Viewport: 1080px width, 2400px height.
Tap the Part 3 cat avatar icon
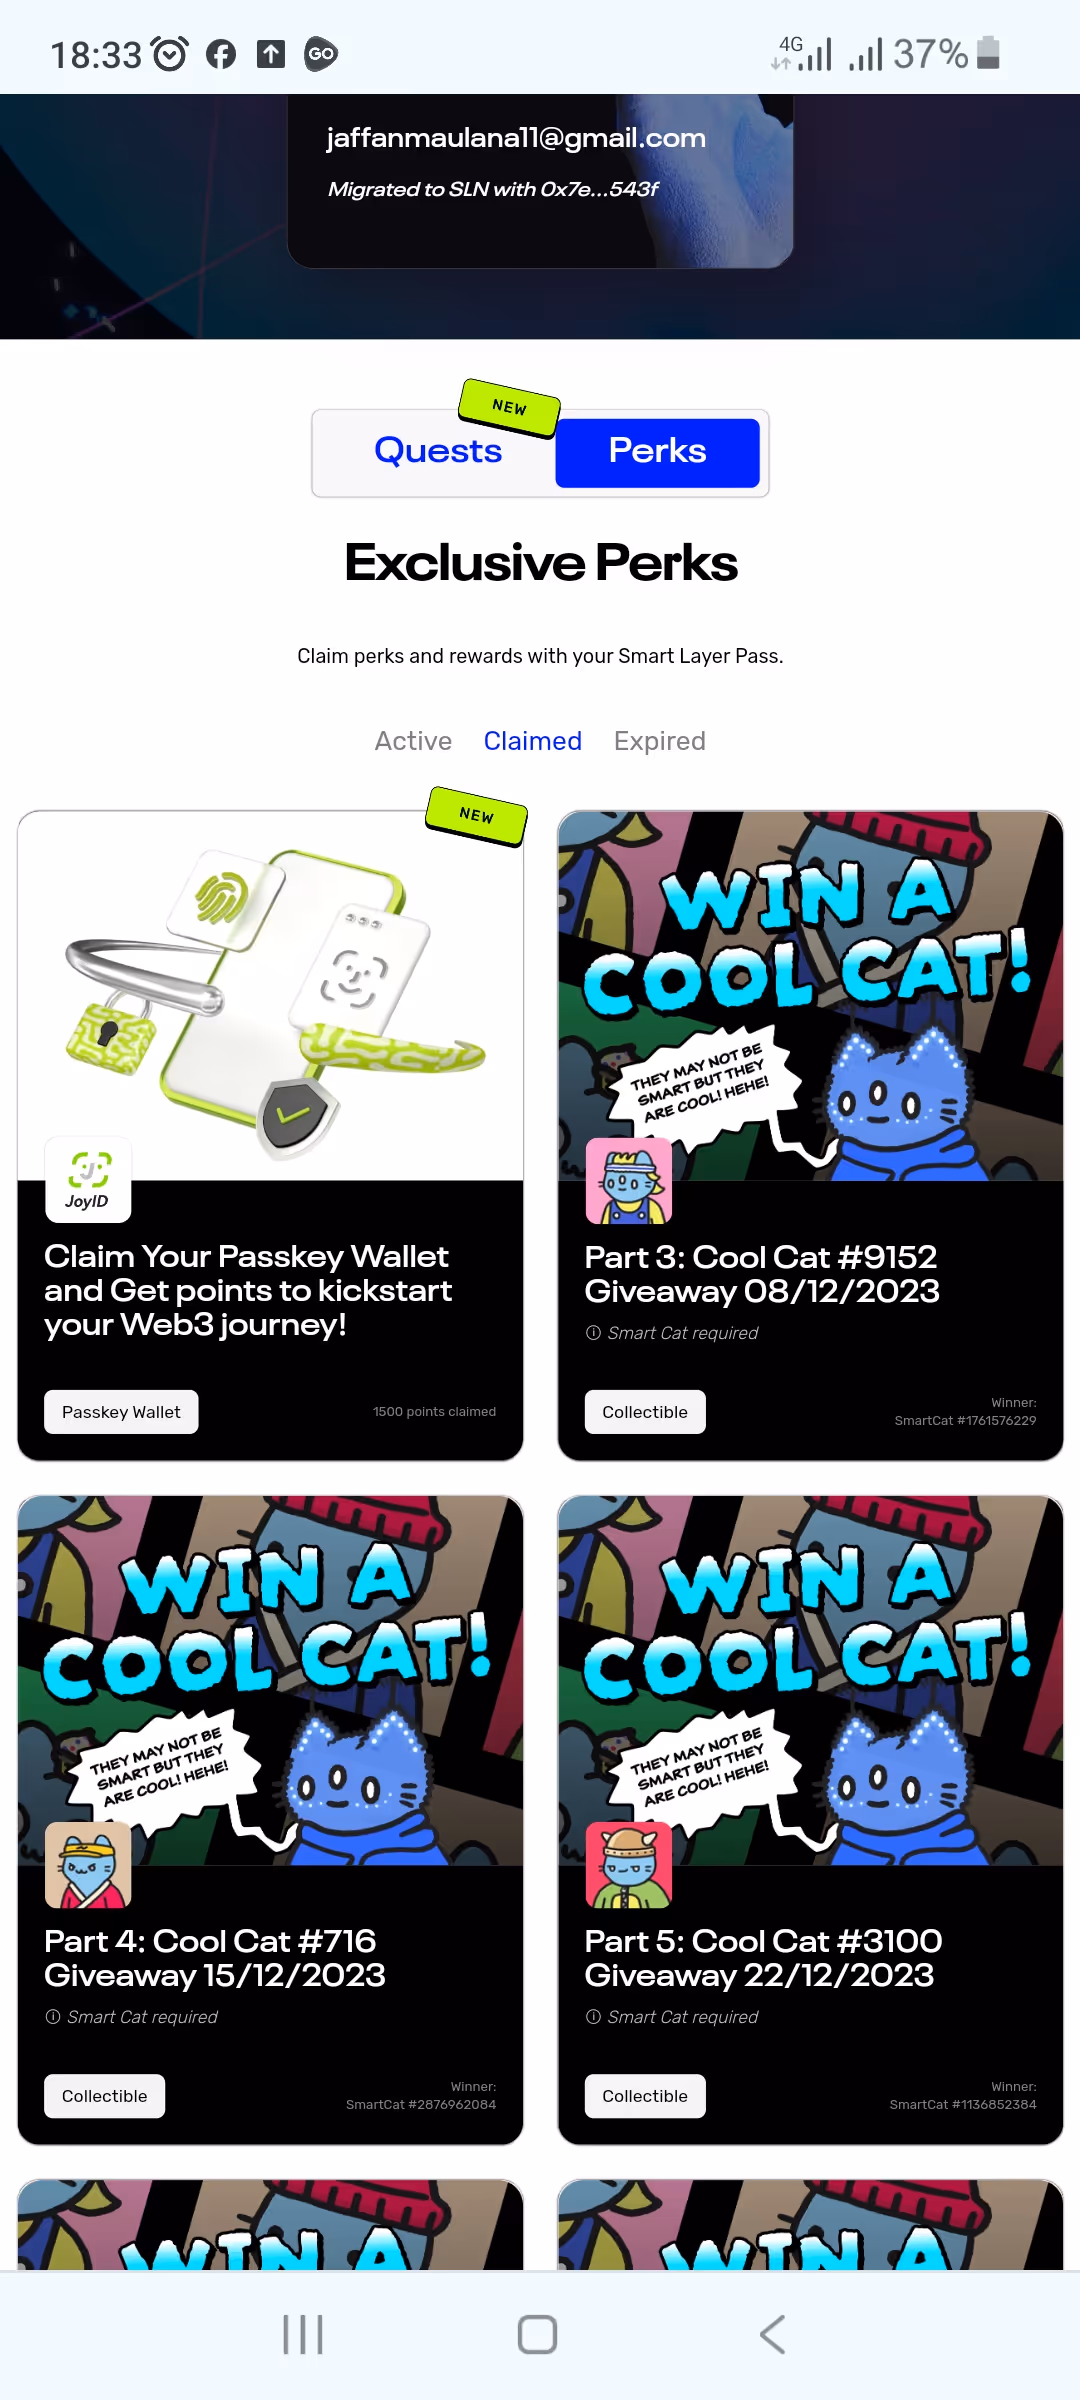pos(628,1180)
